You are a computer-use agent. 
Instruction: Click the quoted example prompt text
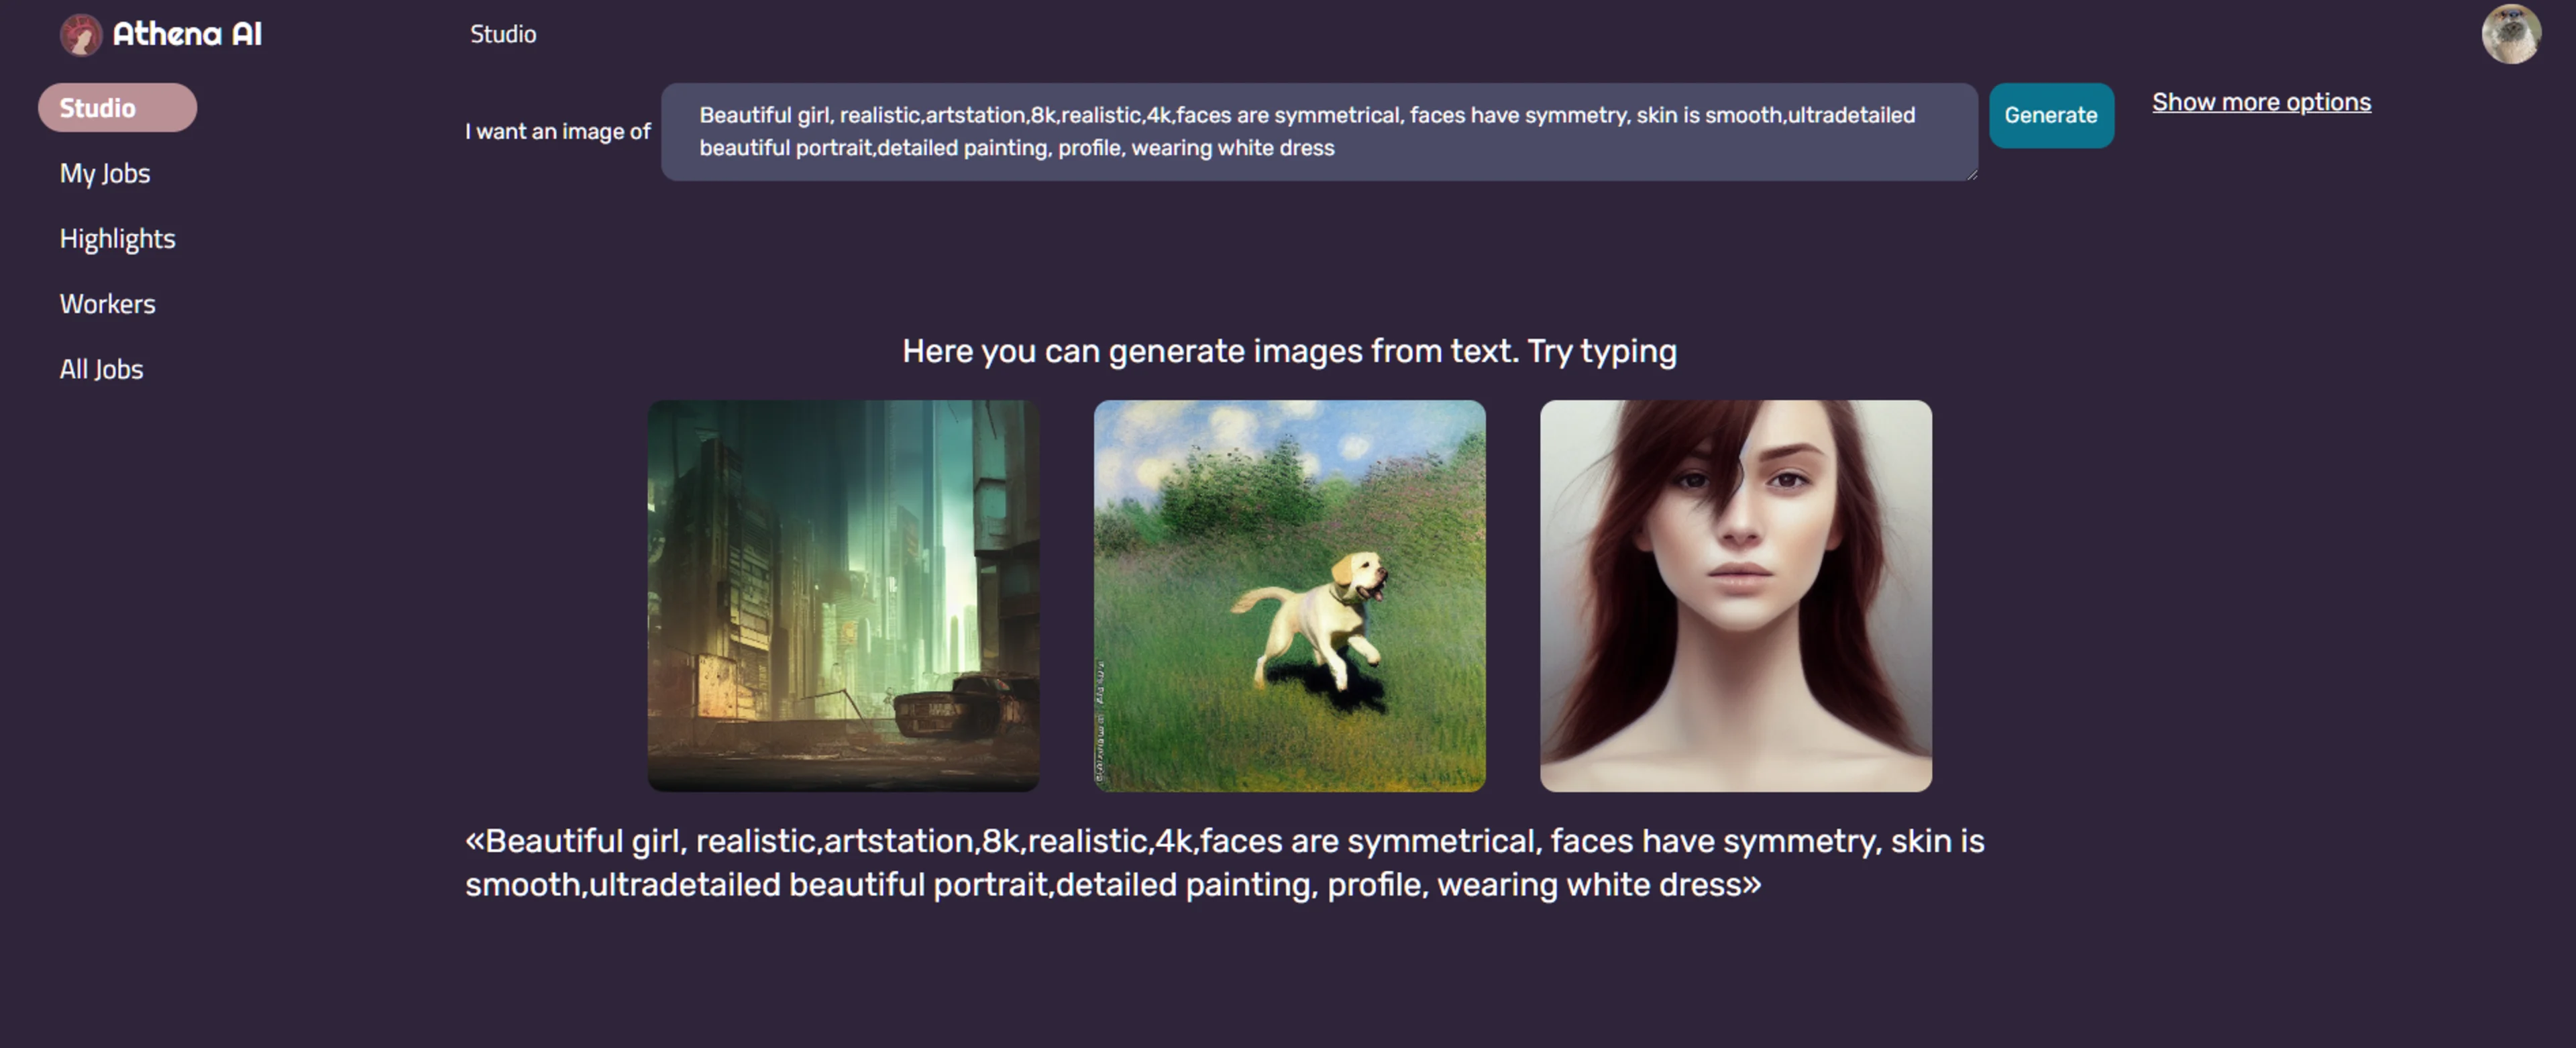pyautogui.click(x=1223, y=862)
